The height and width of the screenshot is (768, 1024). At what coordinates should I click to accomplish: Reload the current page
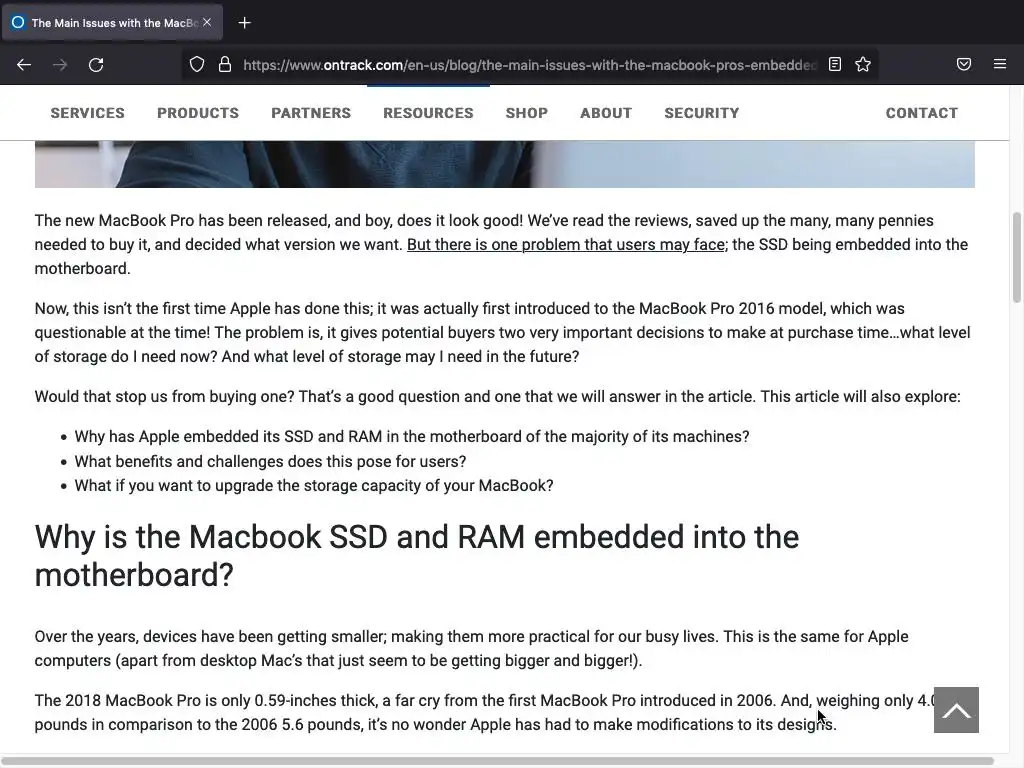(96, 65)
